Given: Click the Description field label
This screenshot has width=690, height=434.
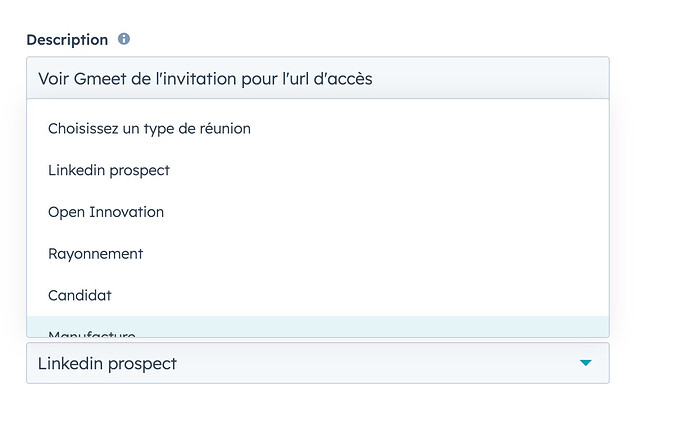Looking at the screenshot, I should click(x=67, y=40).
